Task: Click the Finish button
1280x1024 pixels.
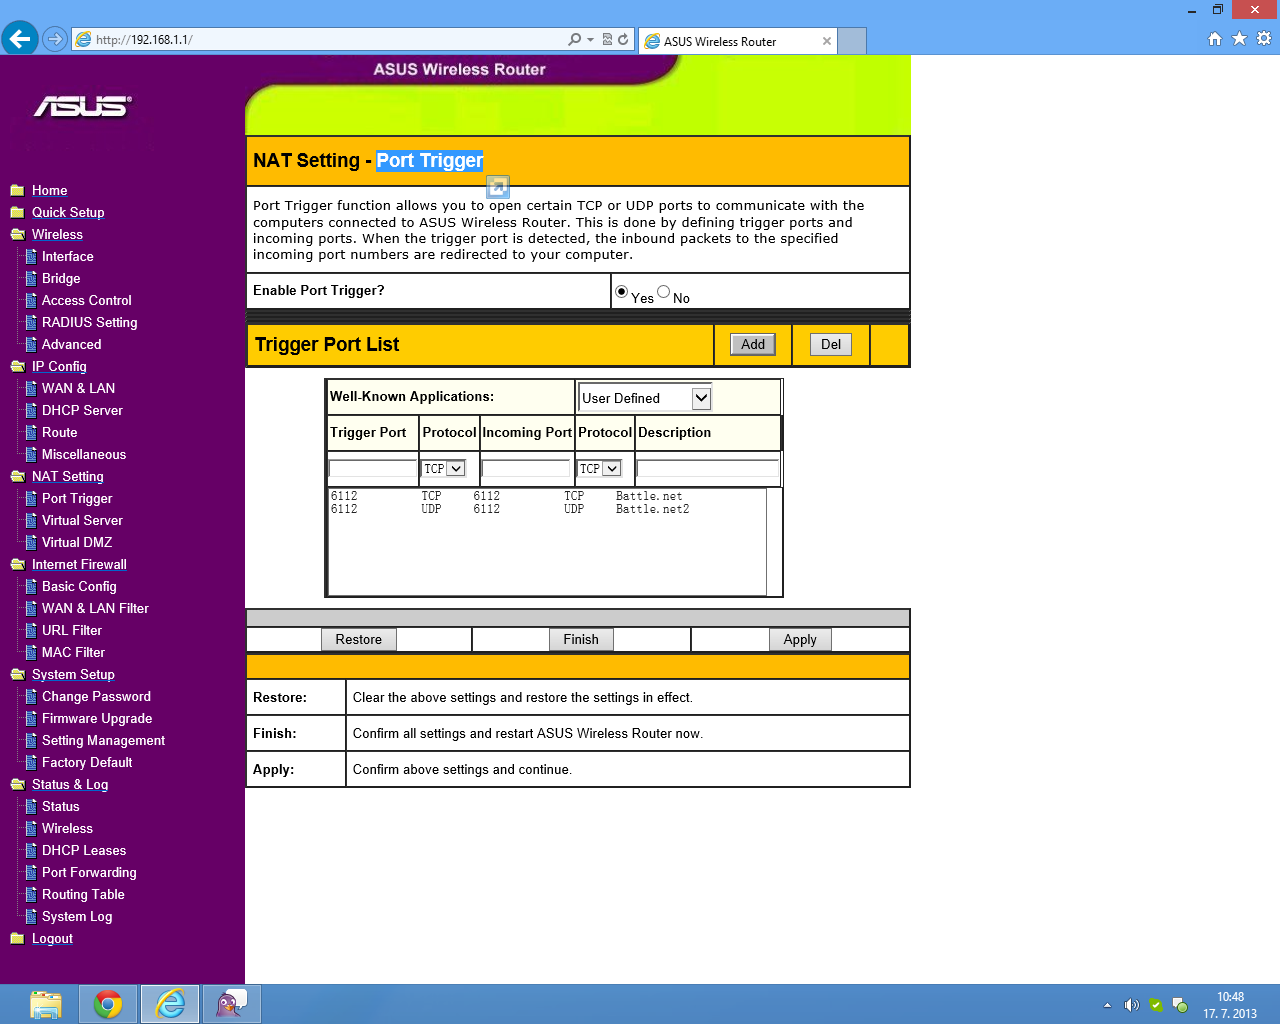Action: [581, 639]
